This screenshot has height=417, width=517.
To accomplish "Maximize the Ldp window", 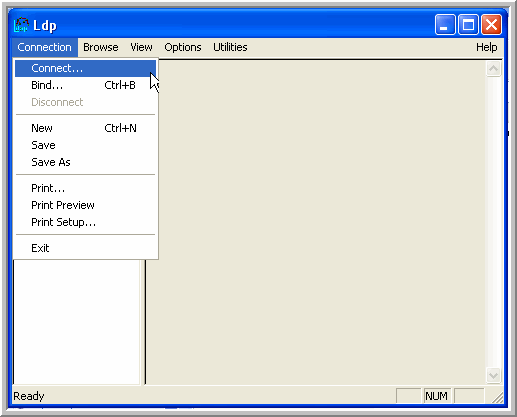I will 468,25.
